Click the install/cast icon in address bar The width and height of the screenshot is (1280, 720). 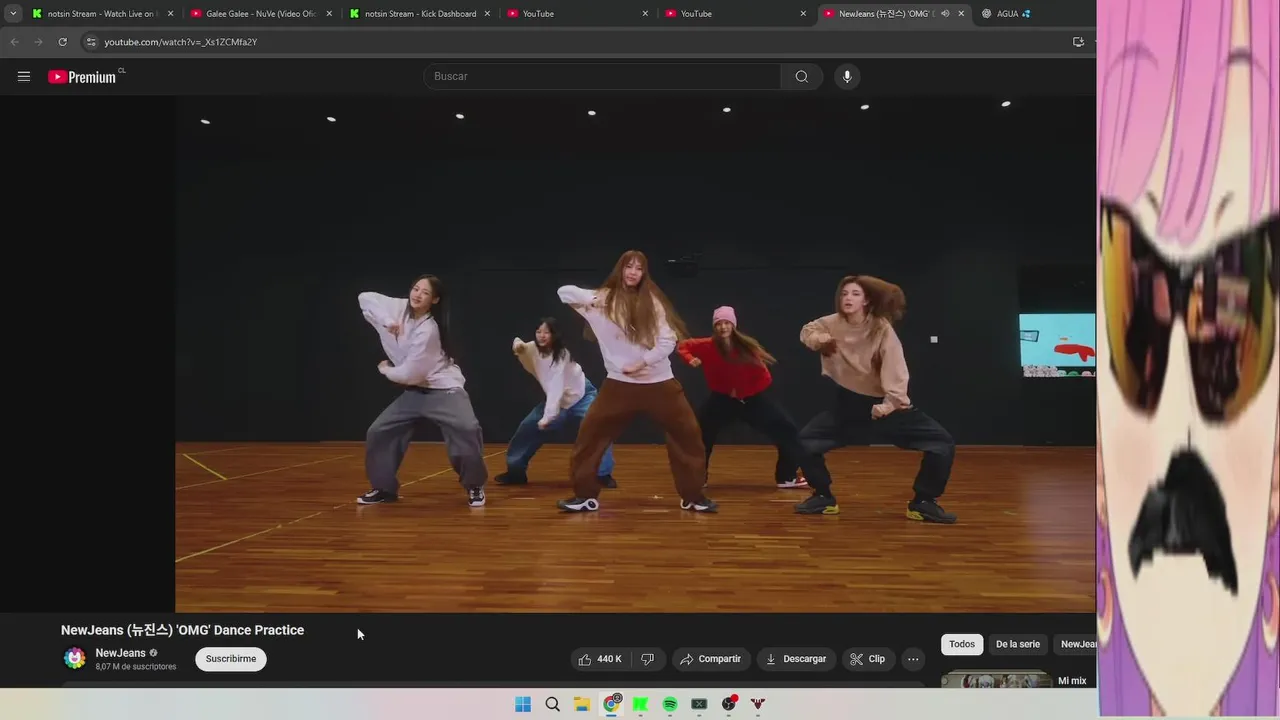(1078, 42)
